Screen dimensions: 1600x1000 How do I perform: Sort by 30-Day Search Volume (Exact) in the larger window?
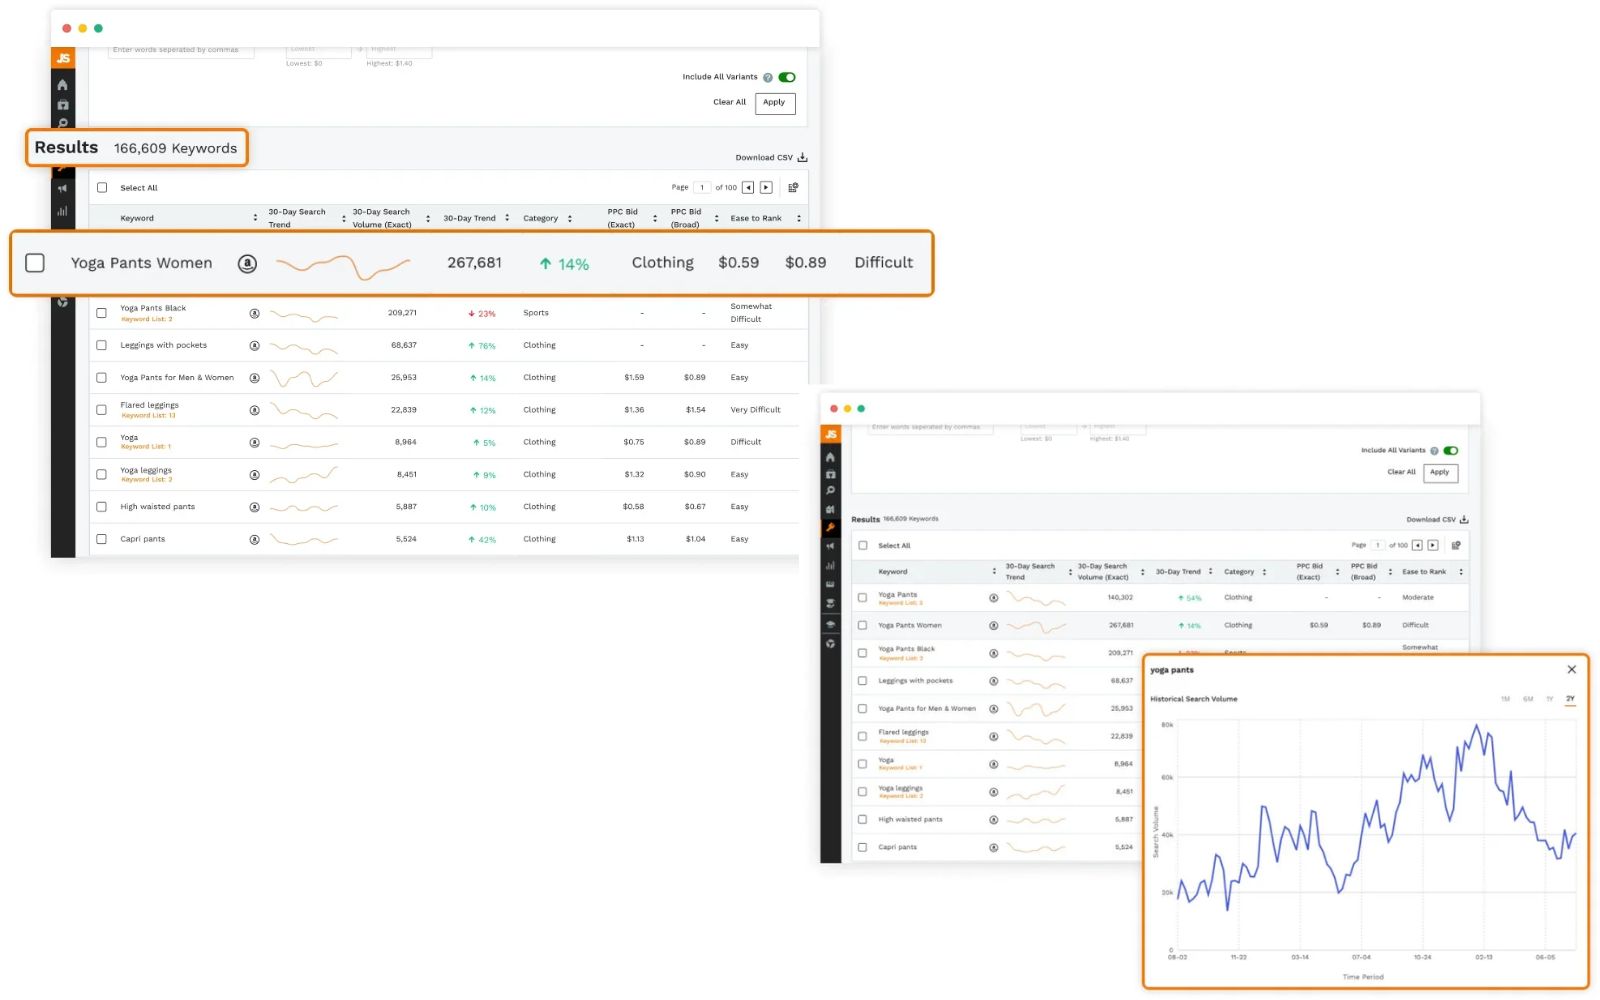click(428, 218)
